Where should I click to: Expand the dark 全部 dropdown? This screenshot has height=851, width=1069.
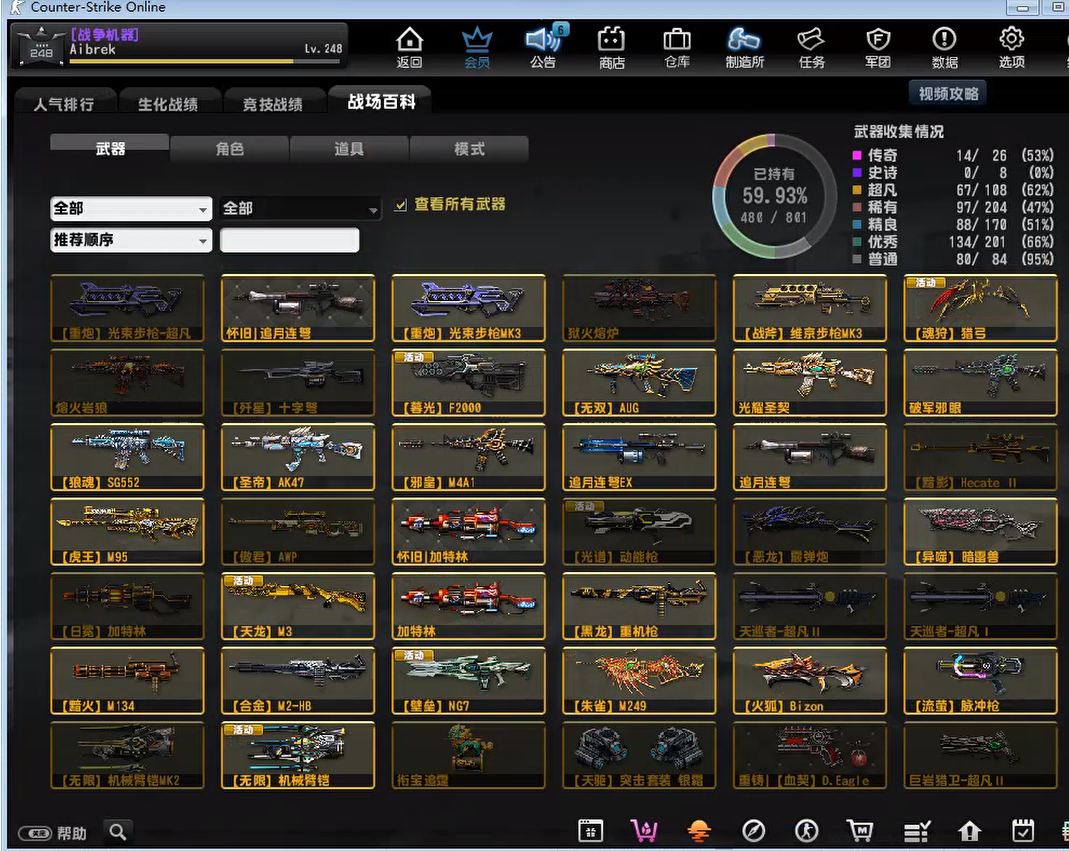[301, 209]
